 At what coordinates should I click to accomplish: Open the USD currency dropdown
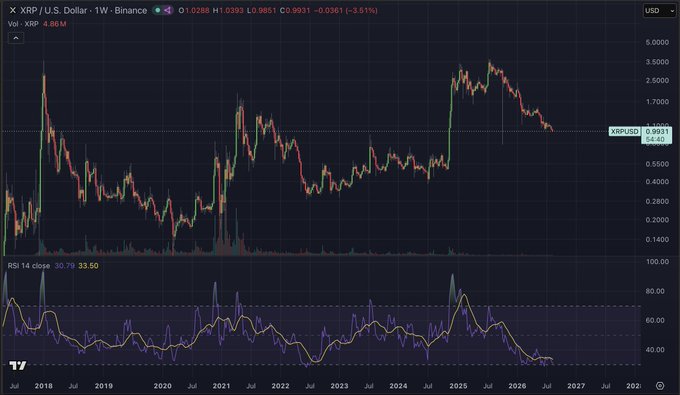[659, 10]
